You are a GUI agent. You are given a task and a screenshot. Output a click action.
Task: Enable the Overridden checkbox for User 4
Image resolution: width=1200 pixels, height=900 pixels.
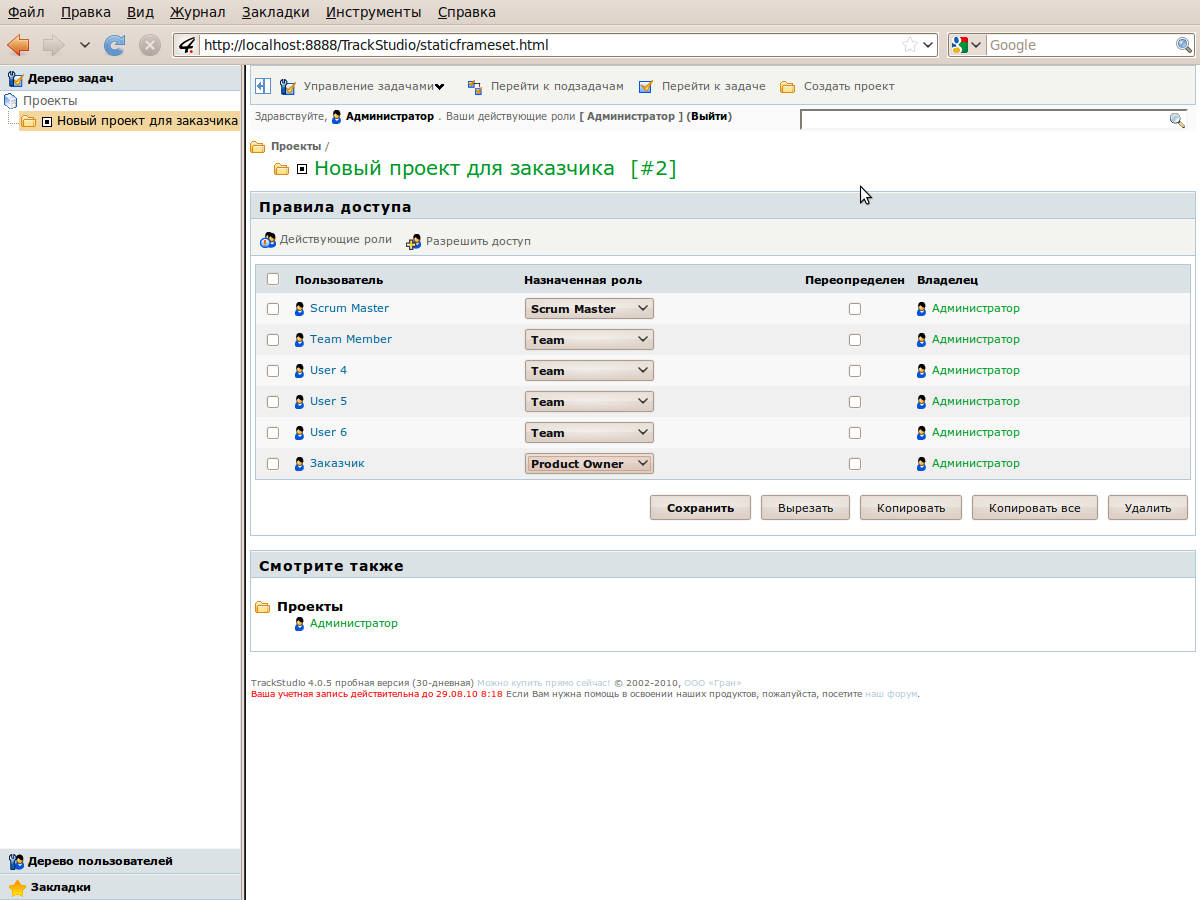[x=854, y=371]
